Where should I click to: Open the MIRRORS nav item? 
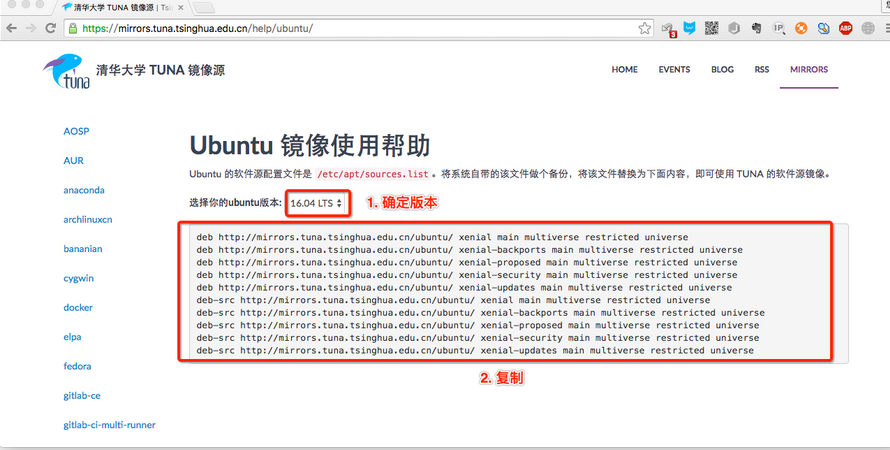[809, 69]
